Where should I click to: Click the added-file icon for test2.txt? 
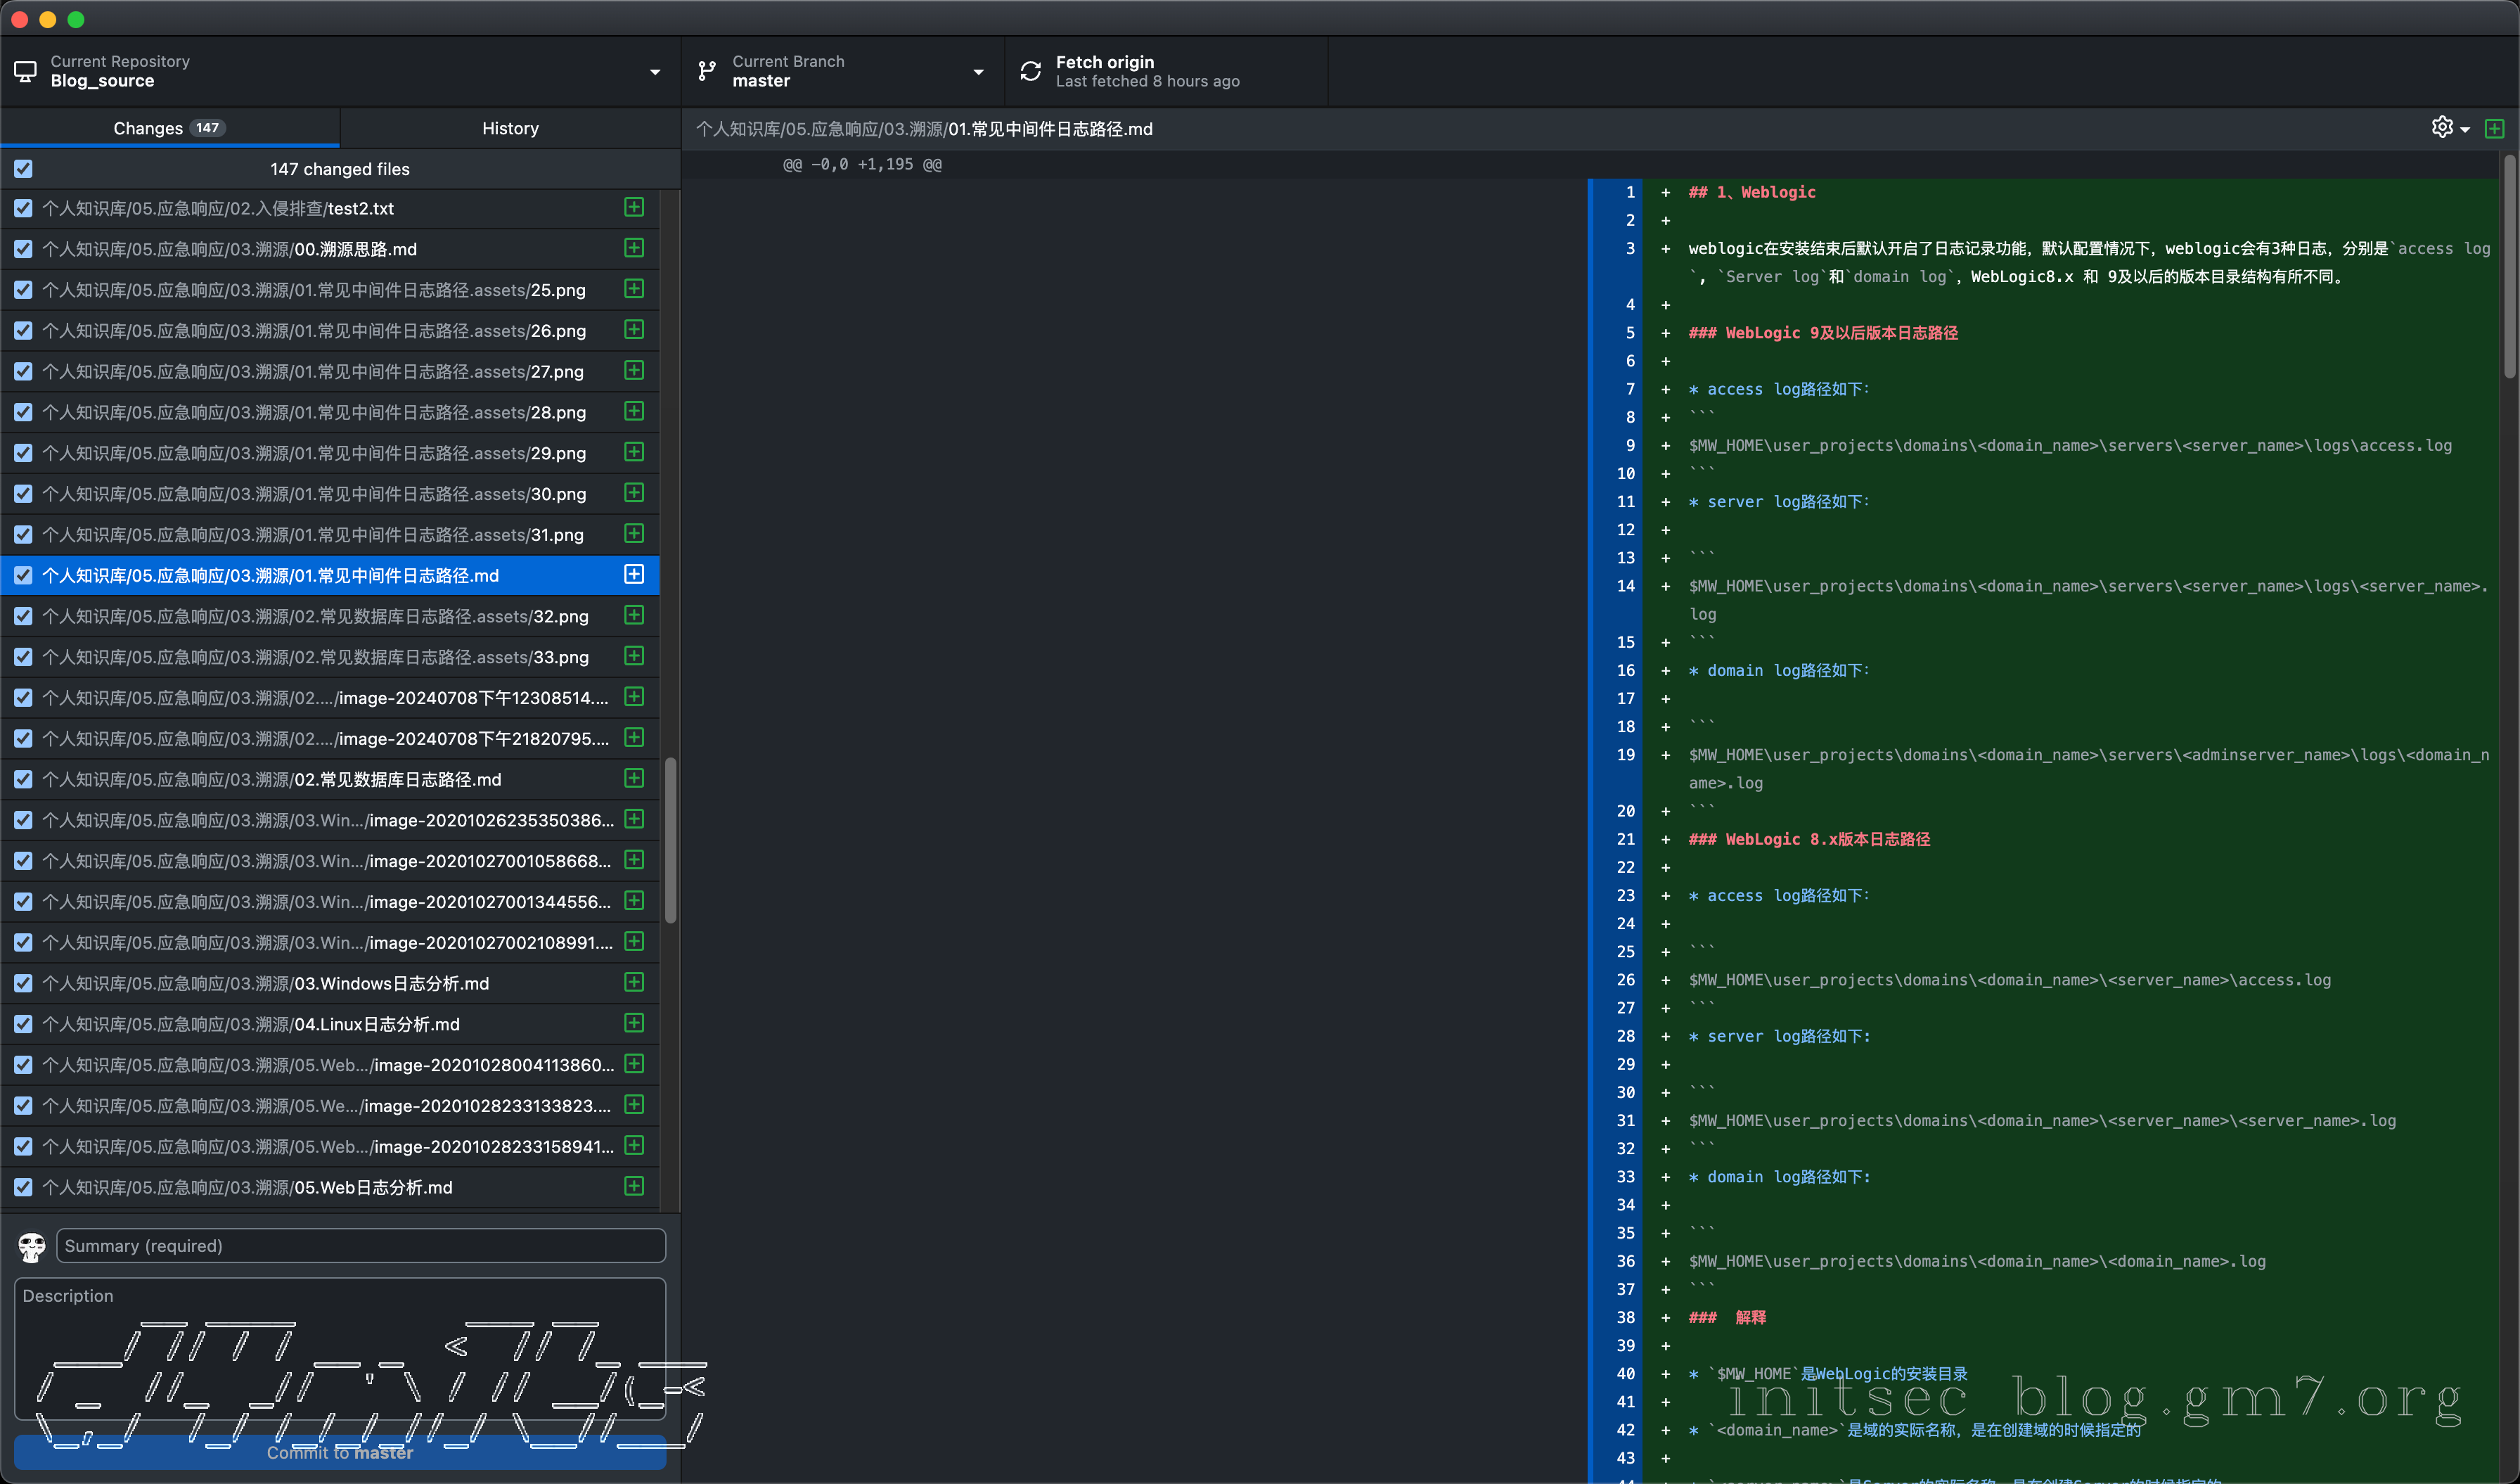click(634, 207)
